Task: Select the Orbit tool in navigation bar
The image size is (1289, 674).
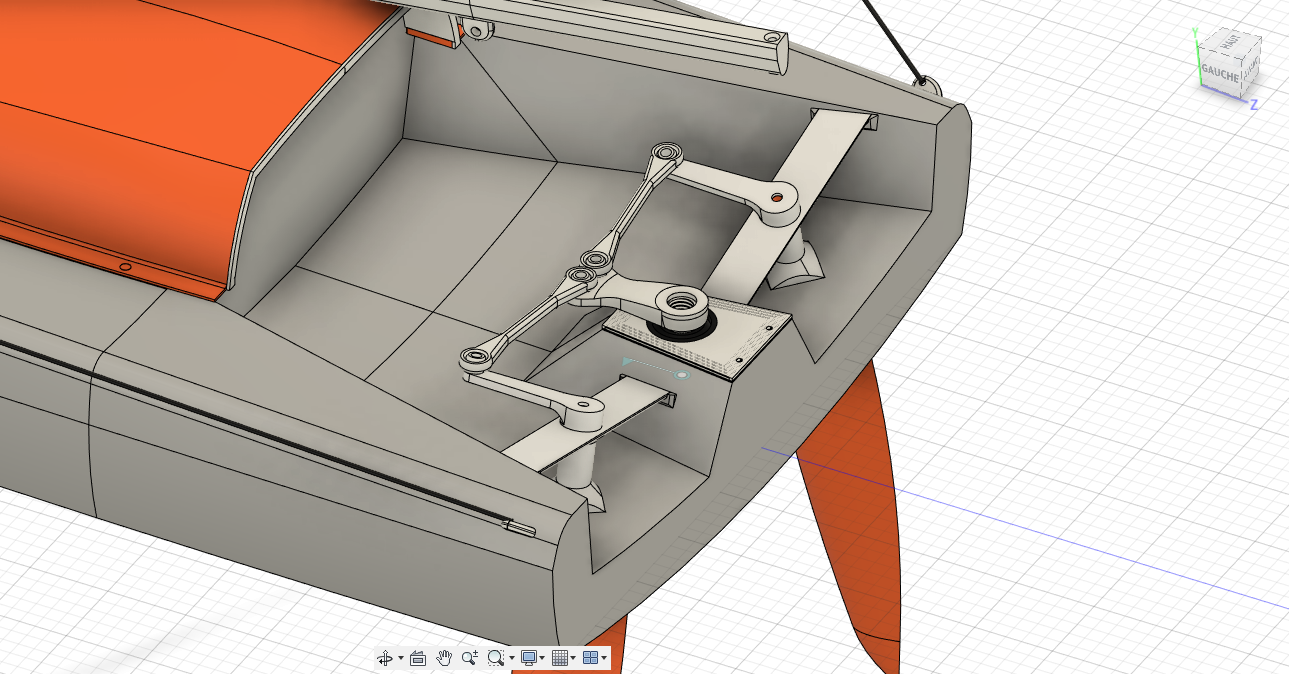Action: click(x=385, y=658)
